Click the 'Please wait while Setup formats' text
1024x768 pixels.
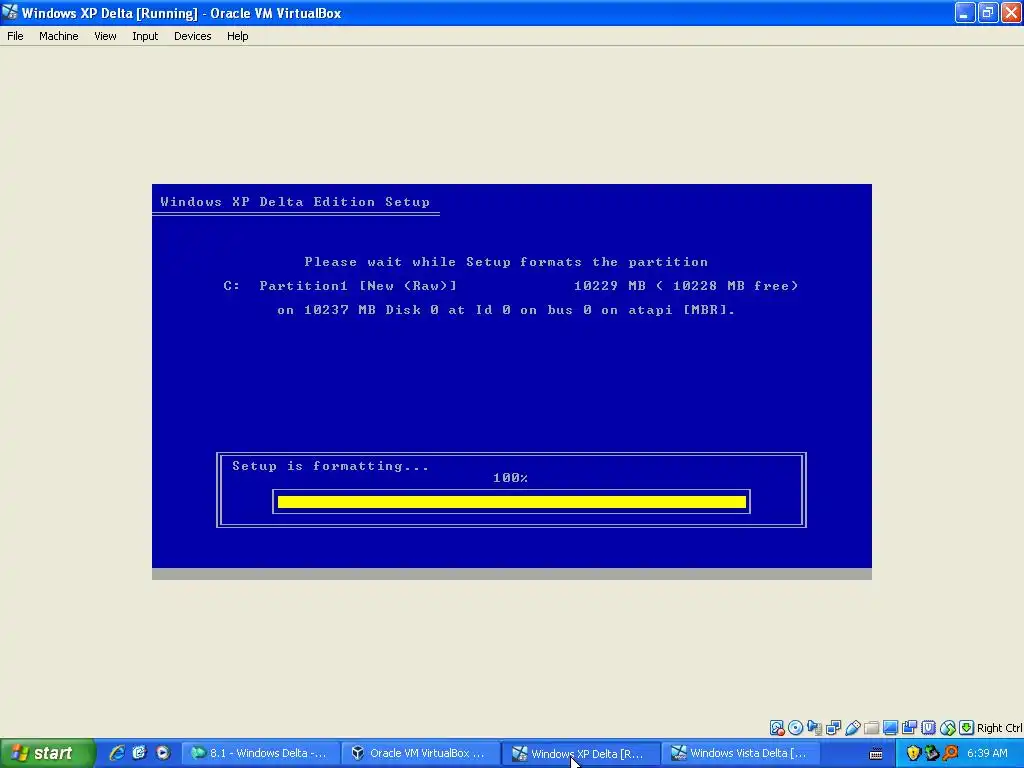tap(506, 262)
